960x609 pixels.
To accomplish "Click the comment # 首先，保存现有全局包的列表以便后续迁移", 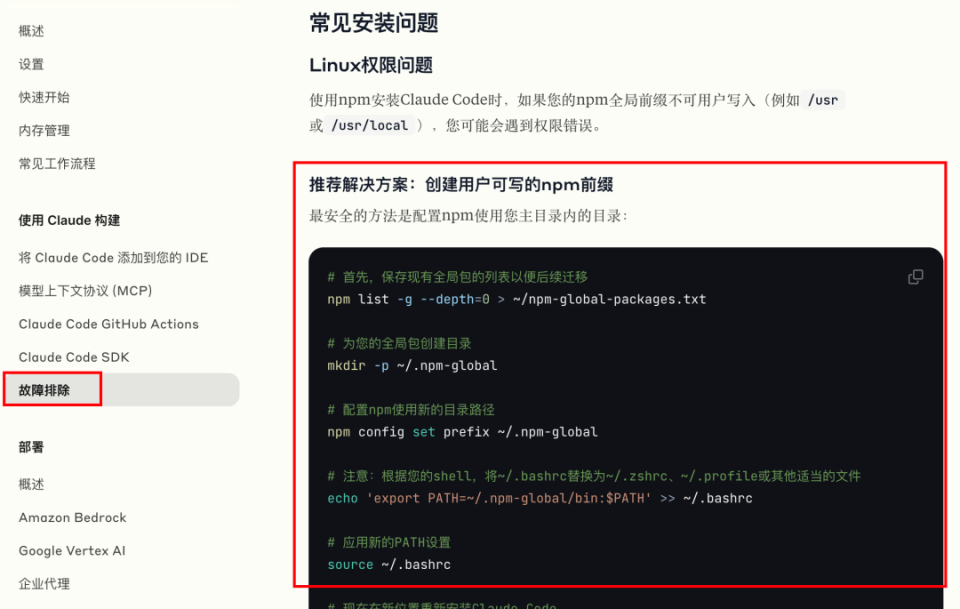I will (457, 277).
